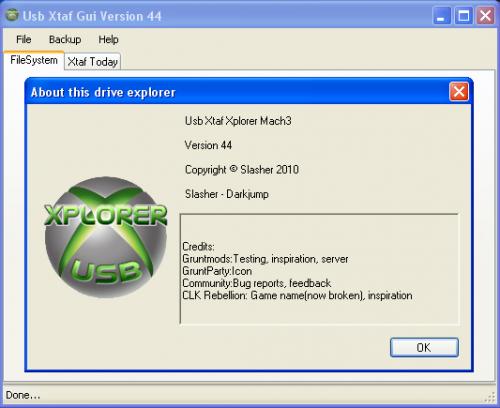This screenshot has height=408, width=500.
Task: Open the File menu
Action: [x=24, y=39]
